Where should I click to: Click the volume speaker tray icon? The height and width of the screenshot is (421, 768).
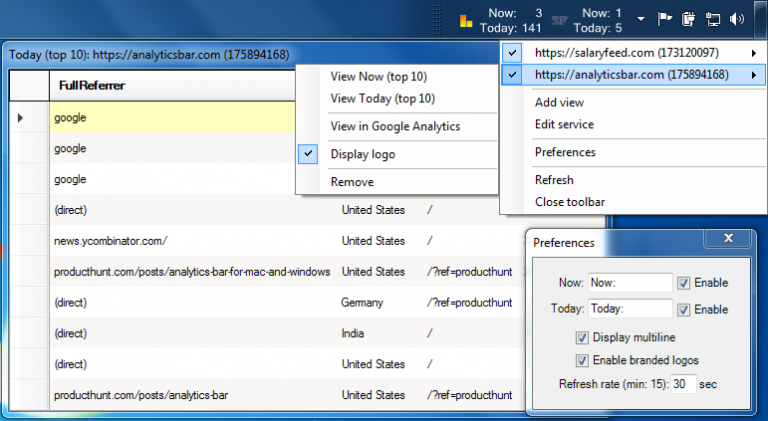pos(738,19)
